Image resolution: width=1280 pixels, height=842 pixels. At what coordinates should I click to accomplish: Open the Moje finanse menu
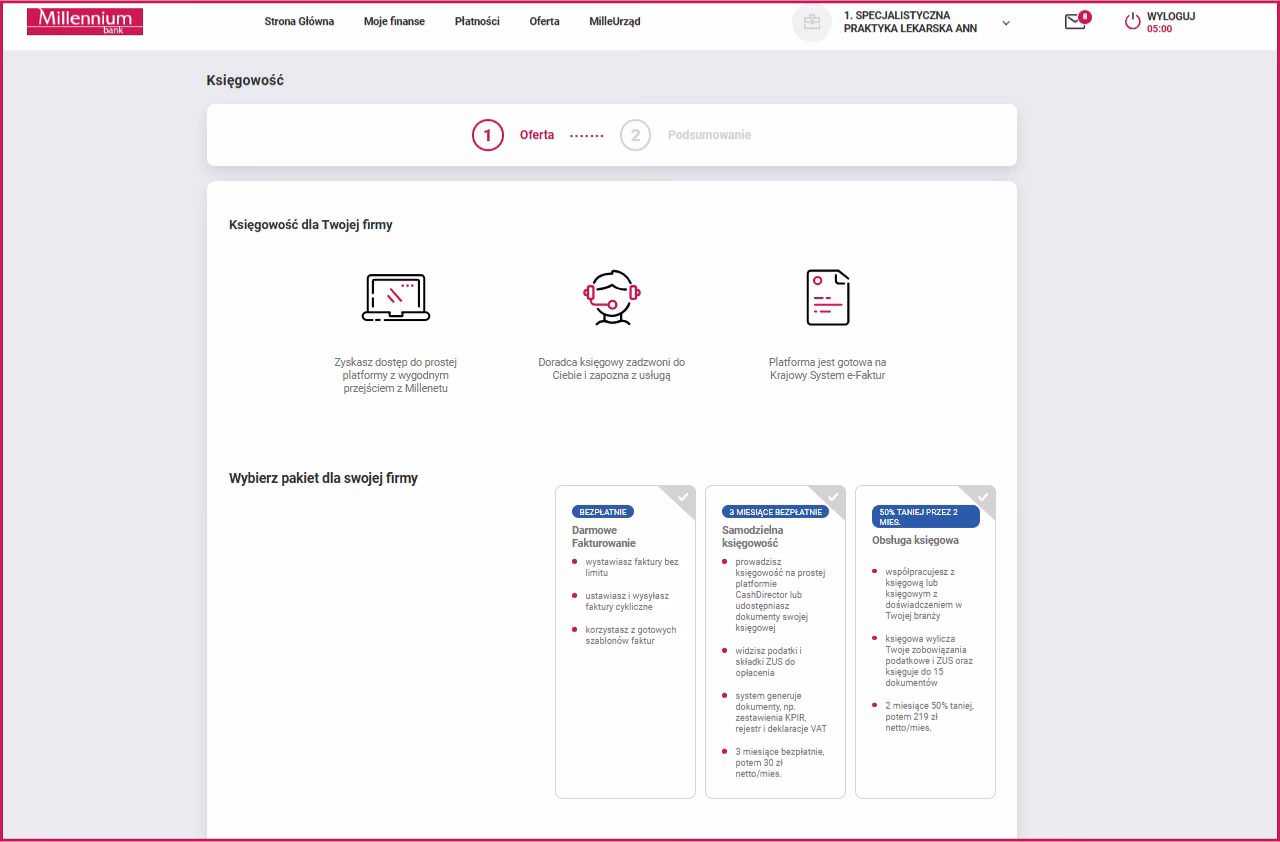click(394, 21)
